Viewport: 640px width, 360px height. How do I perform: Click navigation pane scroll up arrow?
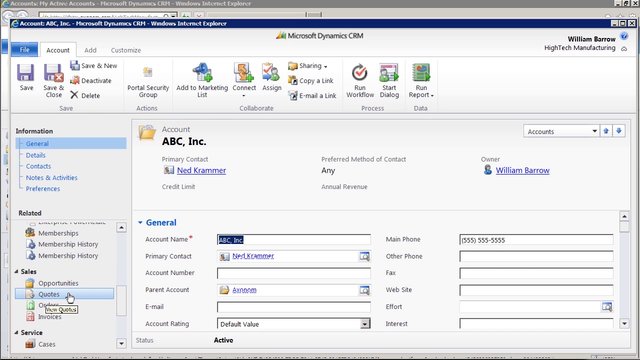[x=121, y=227]
